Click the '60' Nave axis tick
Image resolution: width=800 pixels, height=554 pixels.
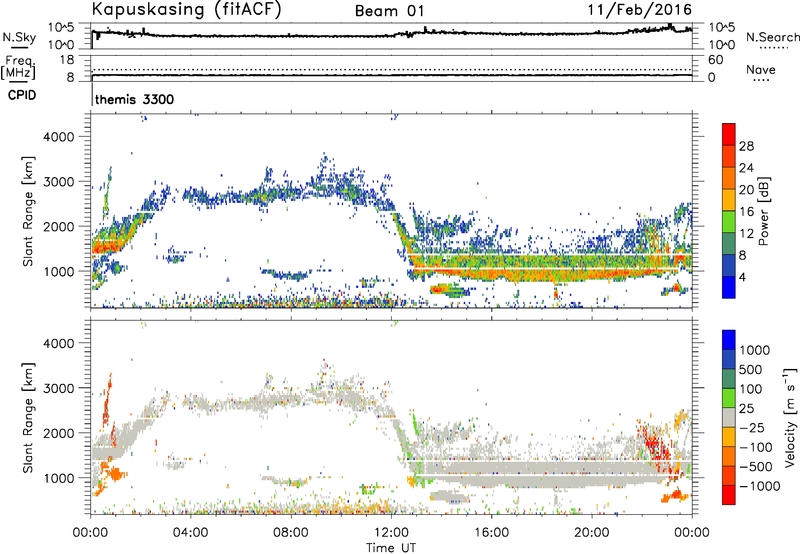[x=715, y=60]
